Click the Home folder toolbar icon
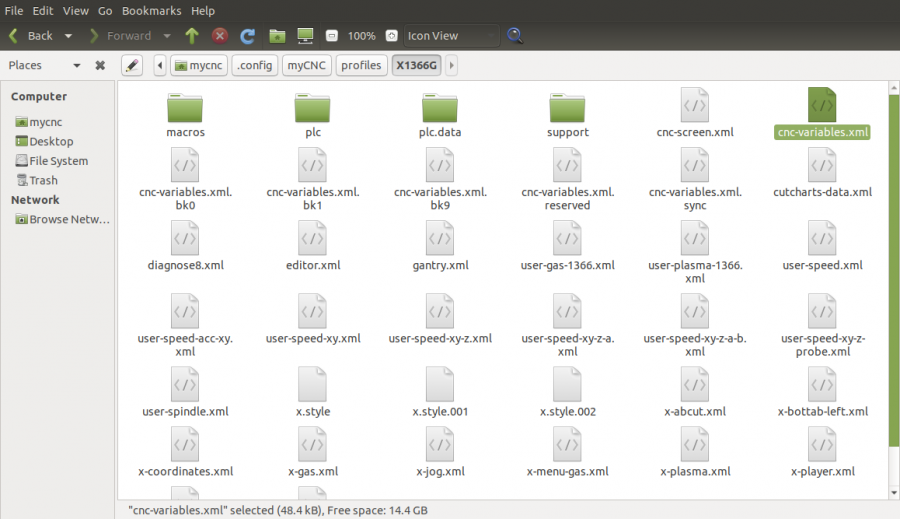 (x=276, y=36)
